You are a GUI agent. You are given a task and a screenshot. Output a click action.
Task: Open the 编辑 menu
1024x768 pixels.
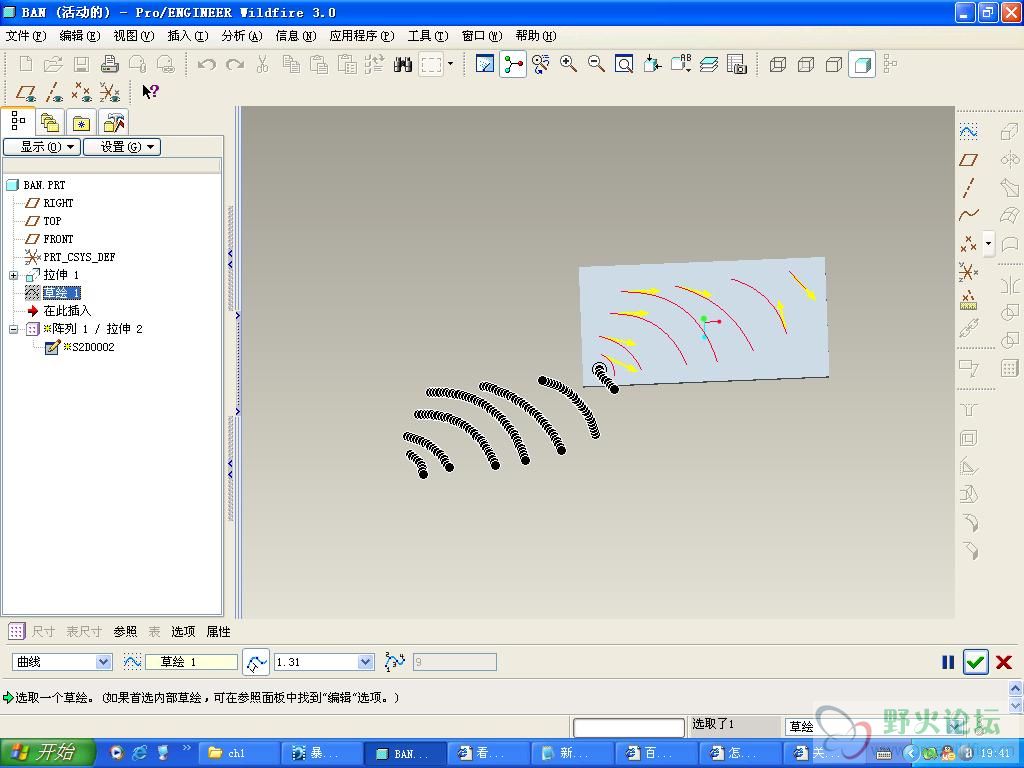click(80, 36)
